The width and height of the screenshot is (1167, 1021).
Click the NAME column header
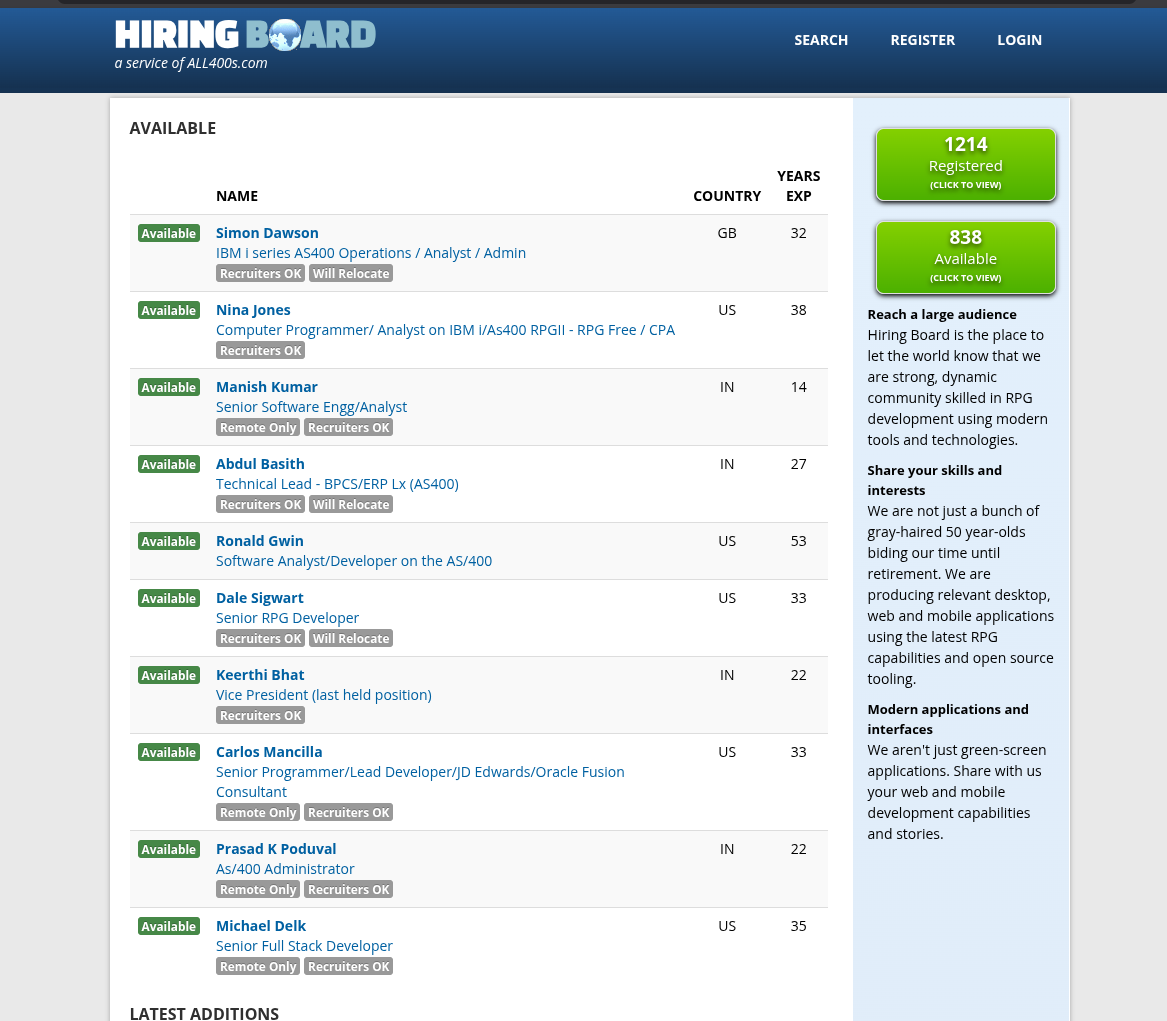237,196
